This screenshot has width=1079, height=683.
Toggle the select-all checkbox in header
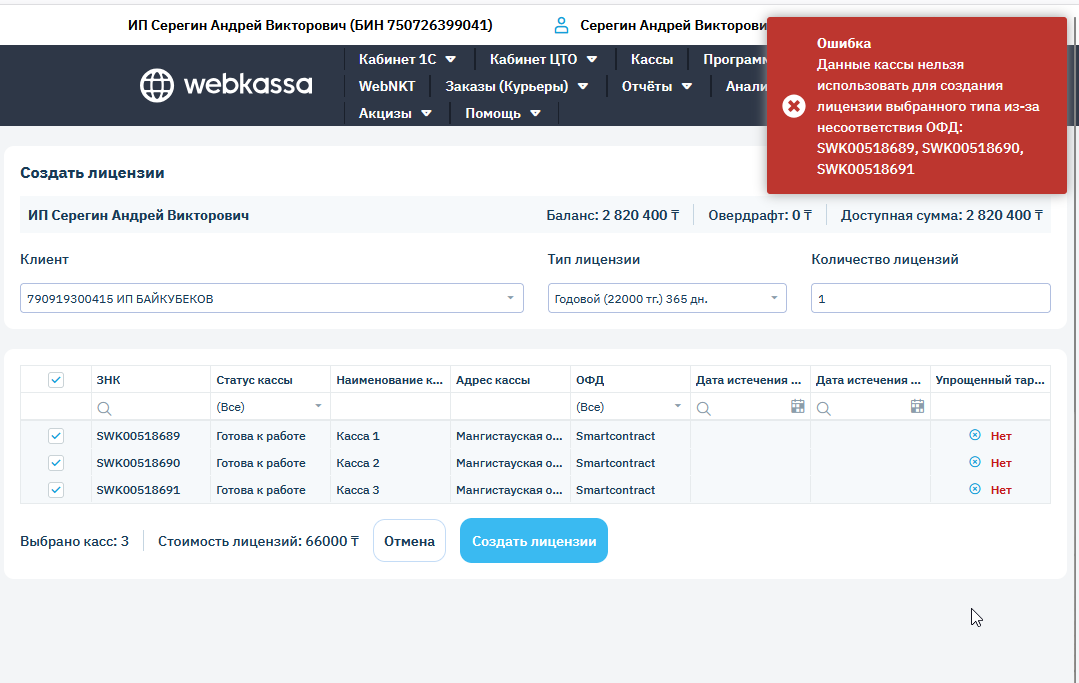[56, 380]
